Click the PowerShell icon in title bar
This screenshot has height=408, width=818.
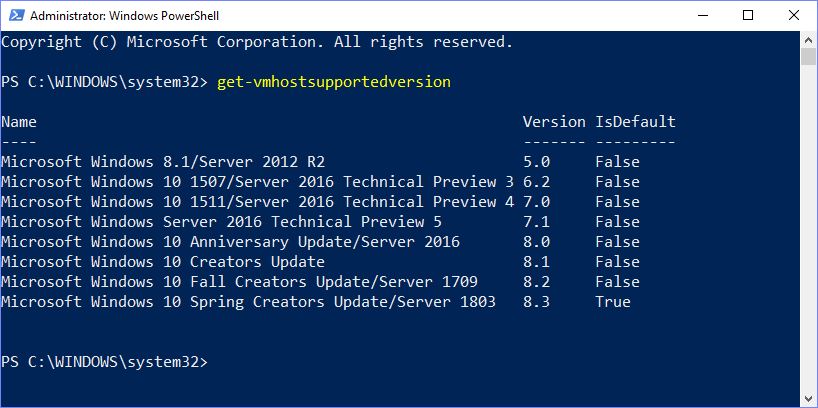pyautogui.click(x=16, y=16)
